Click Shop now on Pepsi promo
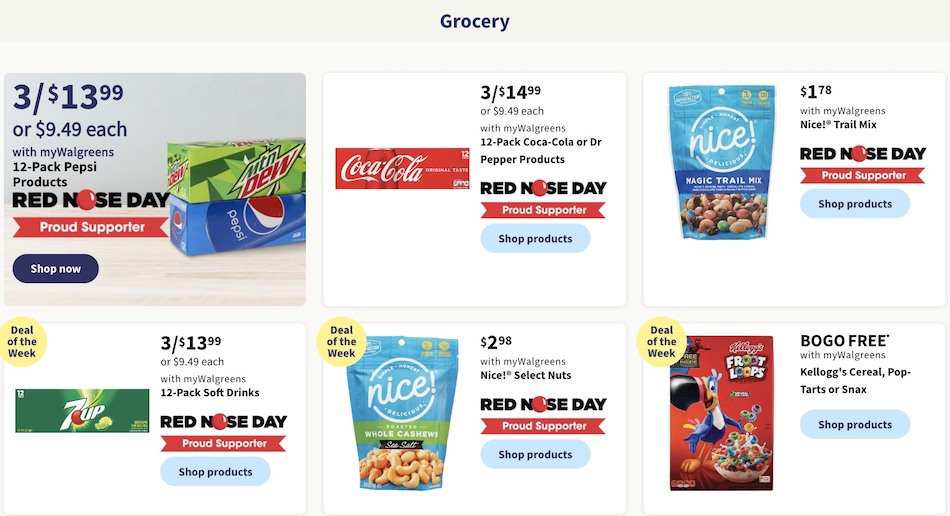950x516 pixels. pos(55,268)
